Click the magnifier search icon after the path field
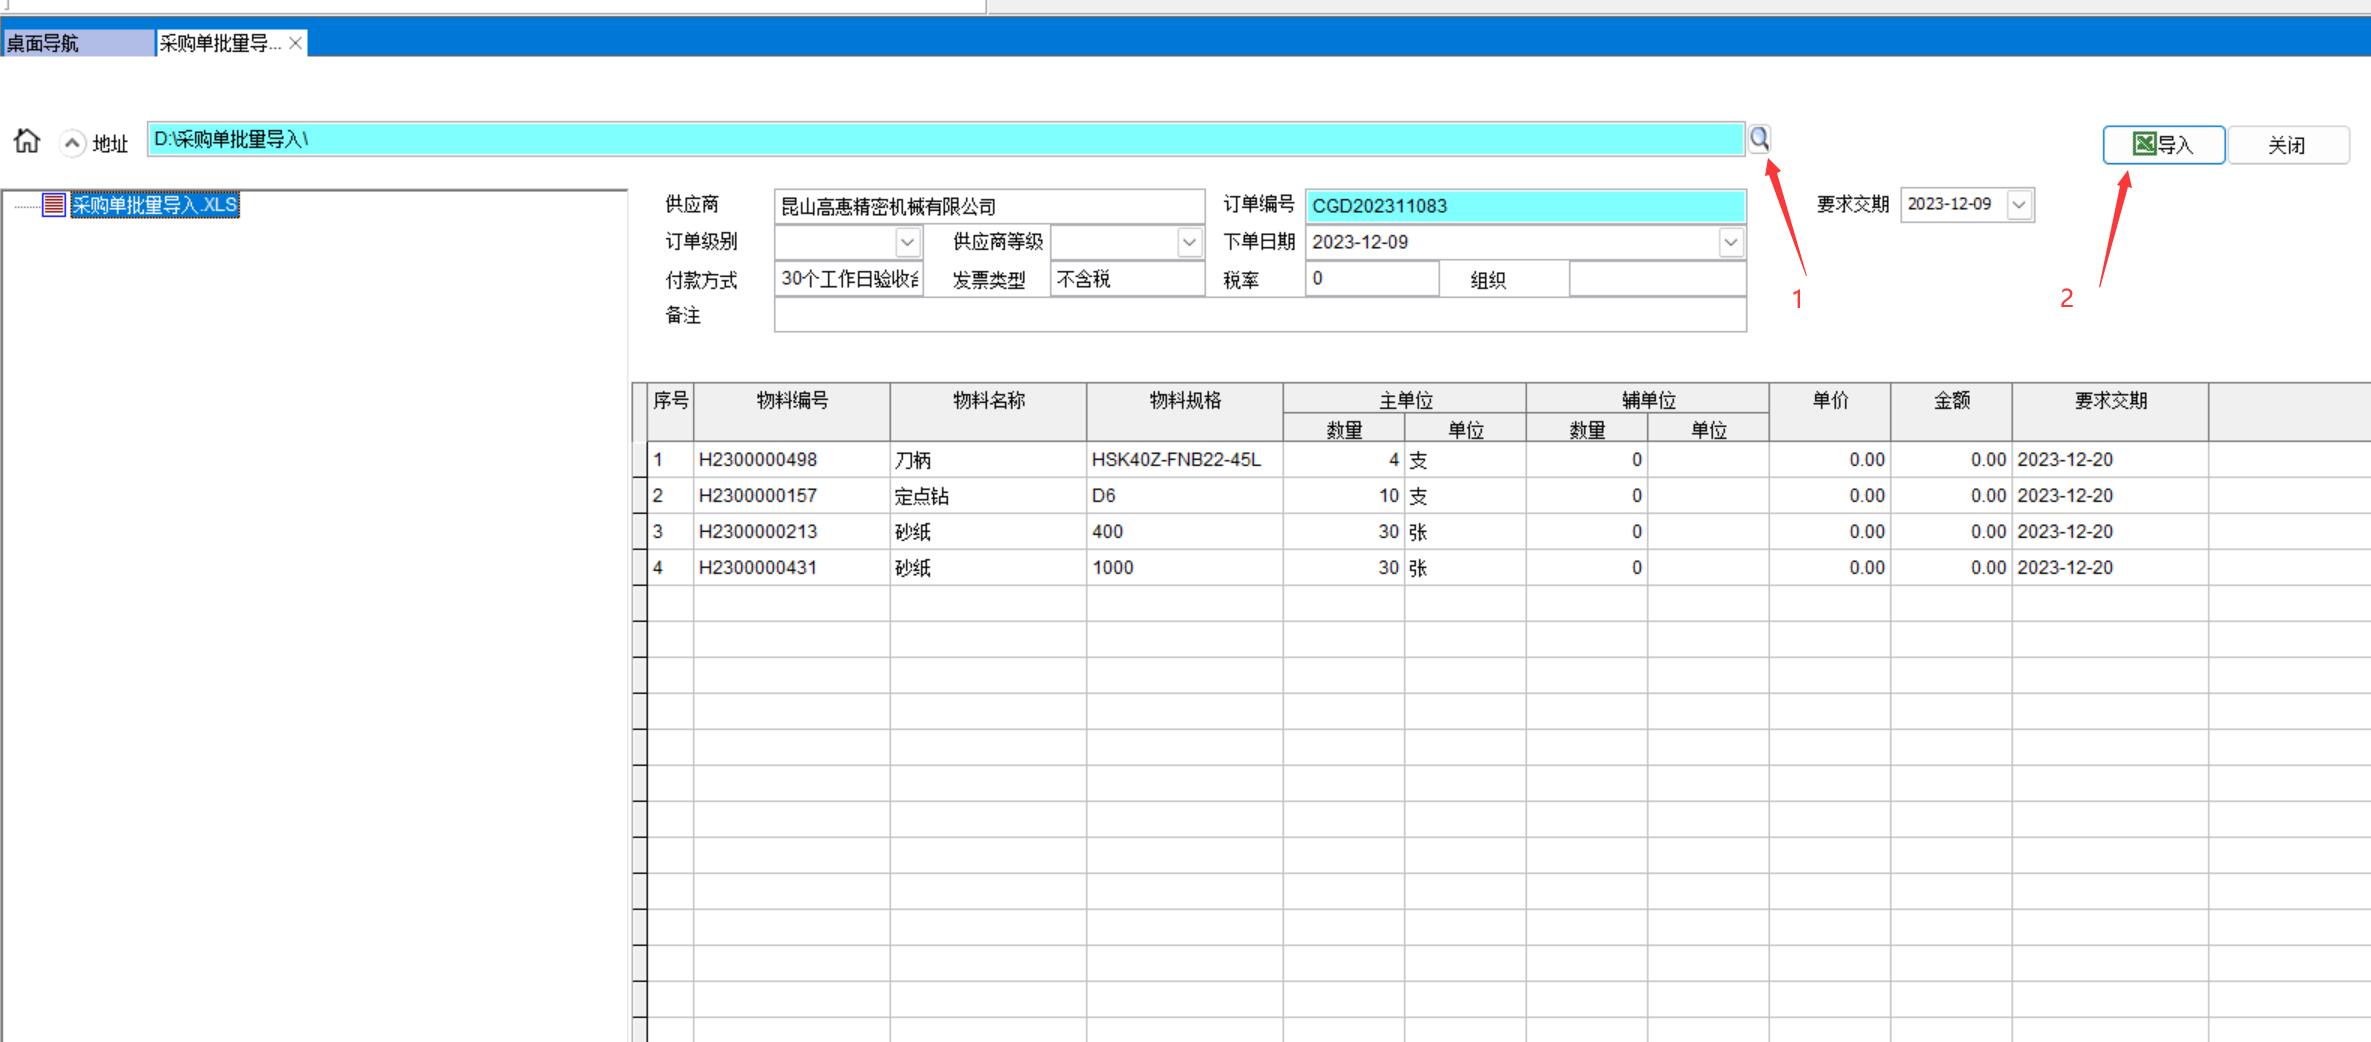The width and height of the screenshot is (2371, 1042). 1759,139
